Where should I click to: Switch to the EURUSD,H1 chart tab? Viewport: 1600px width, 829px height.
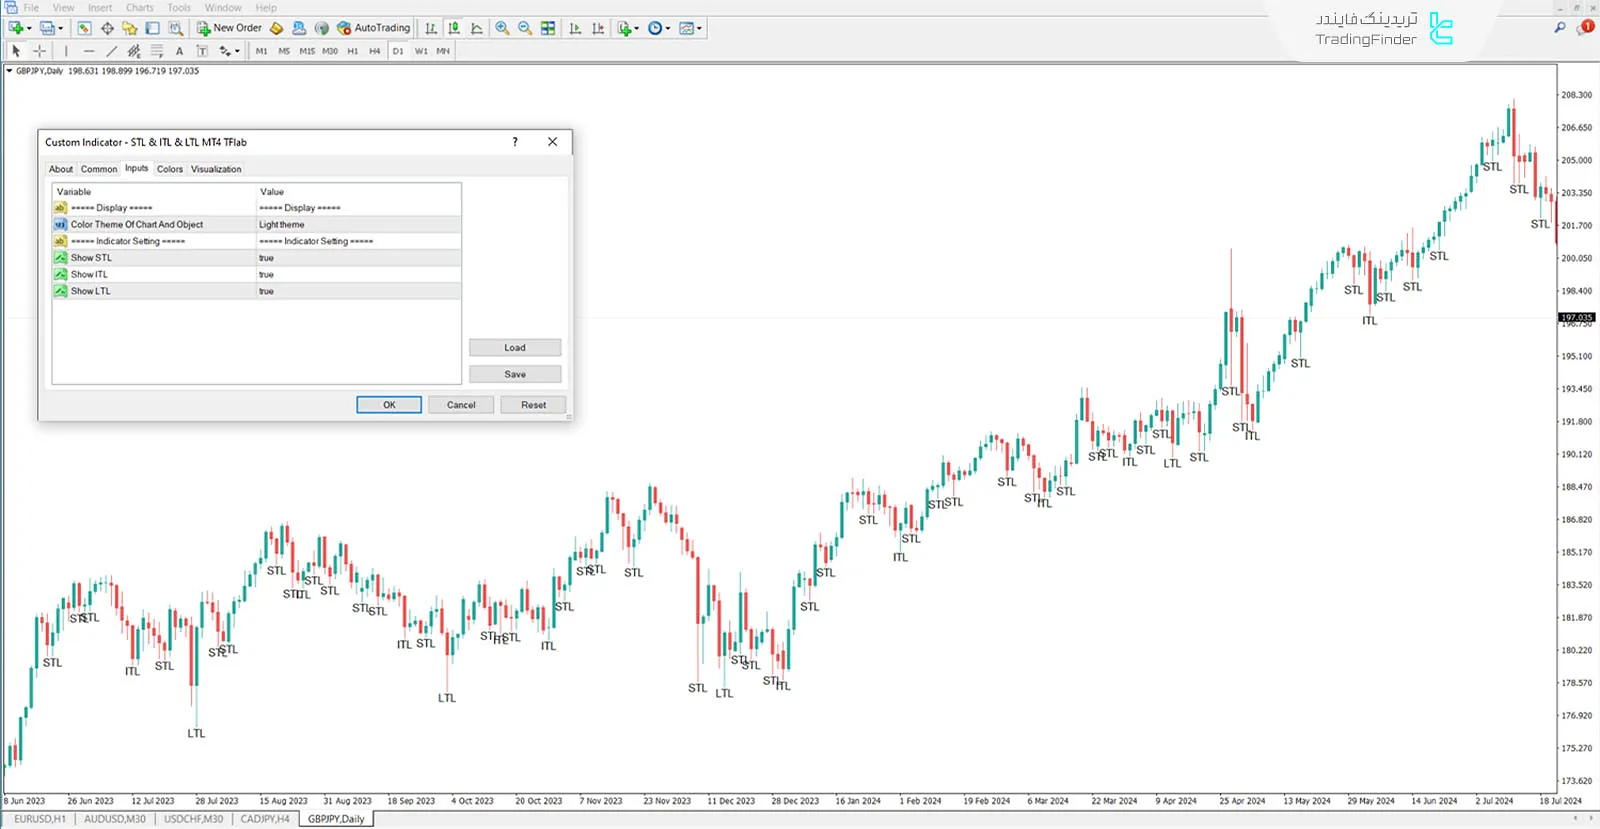[x=39, y=819]
